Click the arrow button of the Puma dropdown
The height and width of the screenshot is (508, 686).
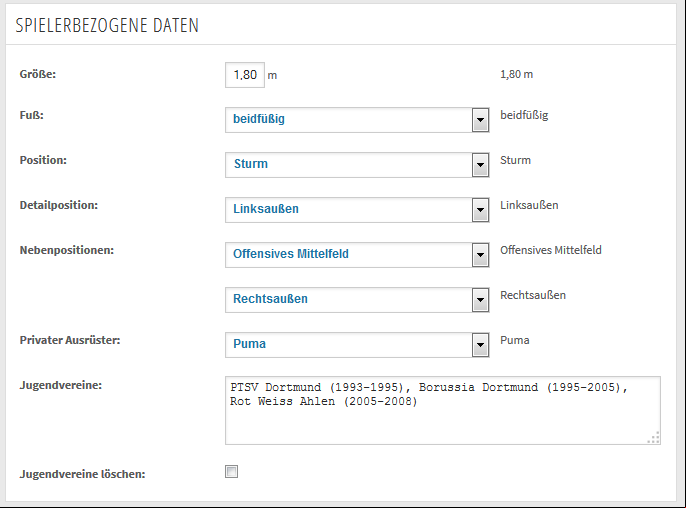(x=480, y=345)
